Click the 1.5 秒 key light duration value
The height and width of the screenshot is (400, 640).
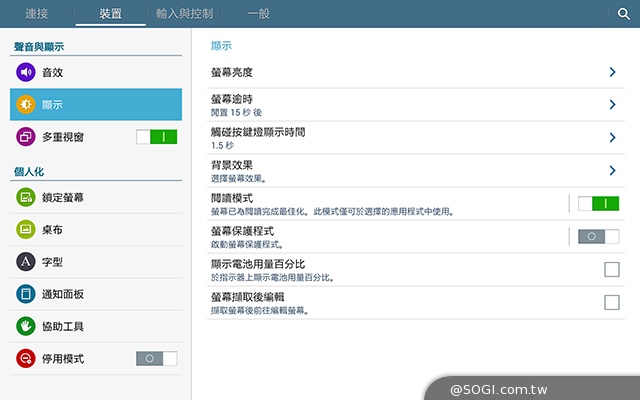click(222, 145)
